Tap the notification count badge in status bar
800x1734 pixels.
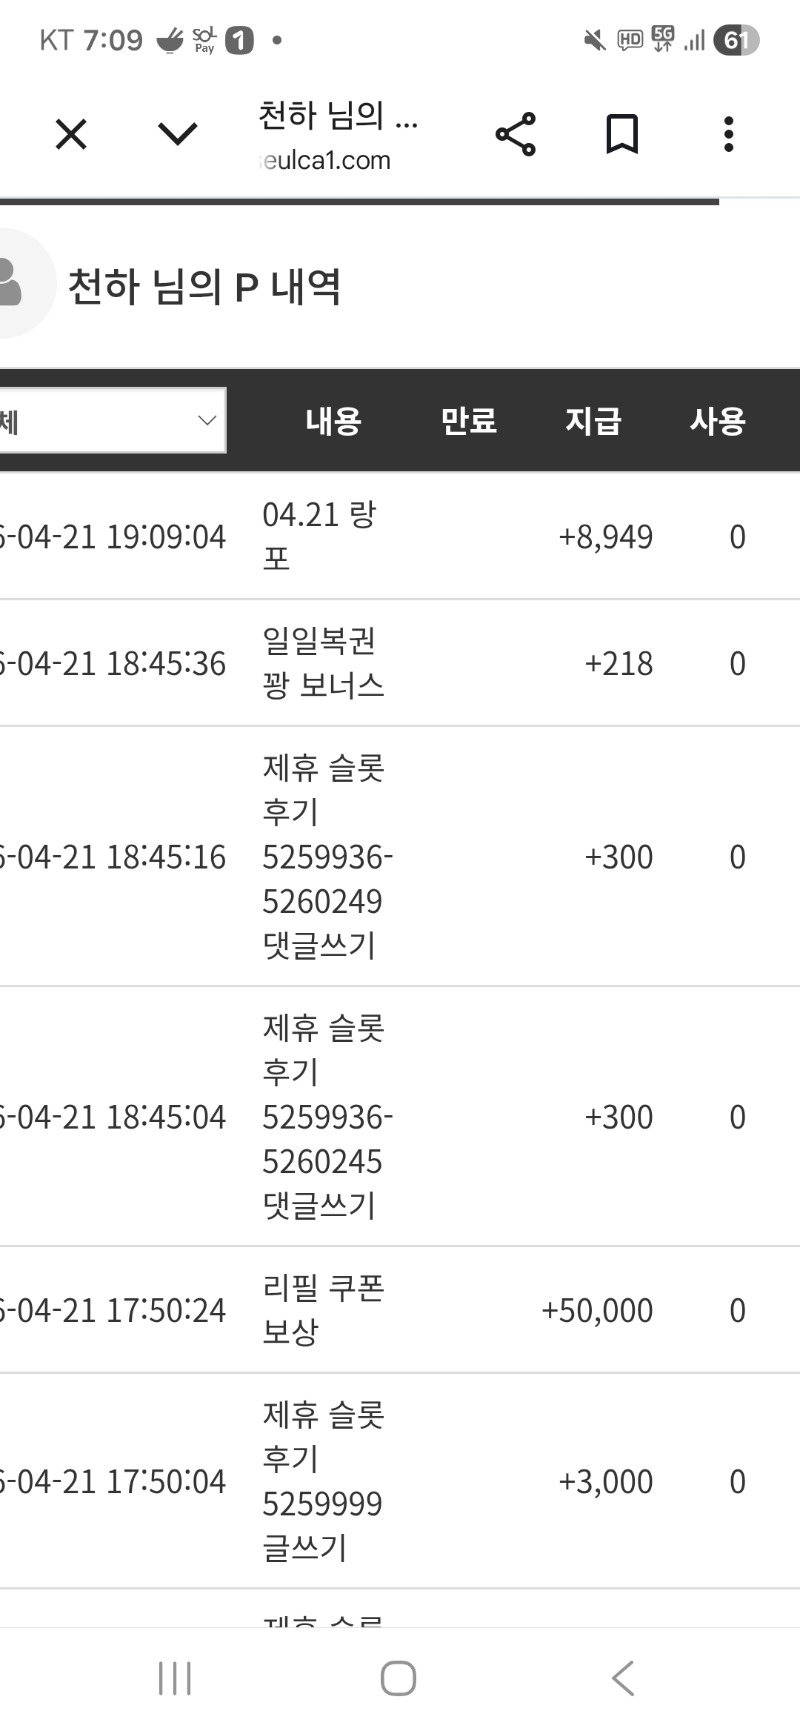pyautogui.click(x=240, y=41)
